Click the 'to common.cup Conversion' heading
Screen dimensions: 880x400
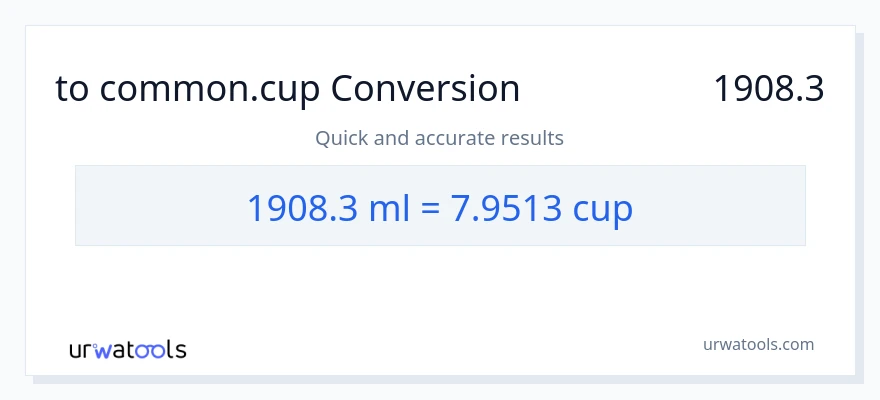coord(287,89)
